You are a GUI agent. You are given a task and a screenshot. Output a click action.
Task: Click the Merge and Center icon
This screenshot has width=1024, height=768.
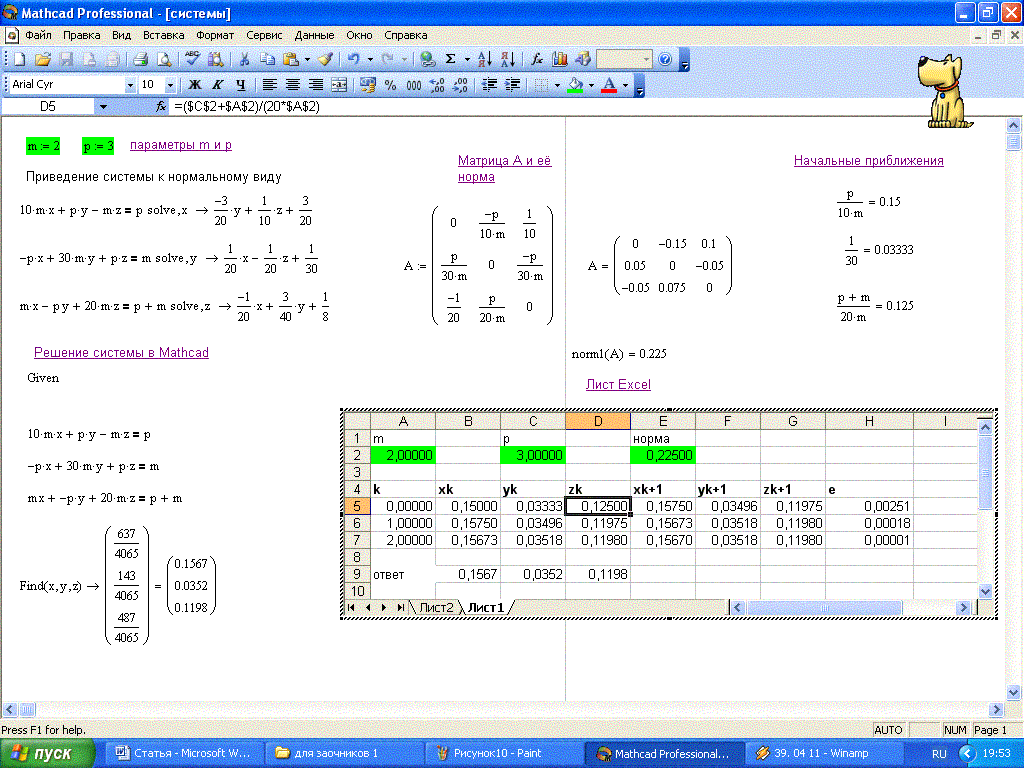[339, 85]
